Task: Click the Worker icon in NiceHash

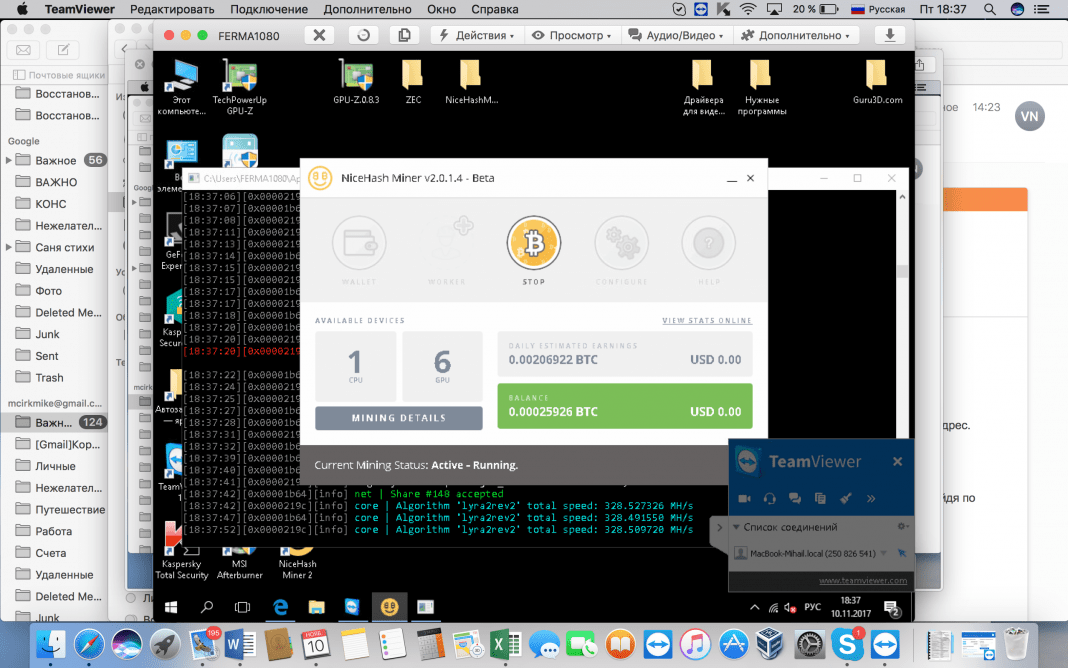Action: (x=445, y=244)
